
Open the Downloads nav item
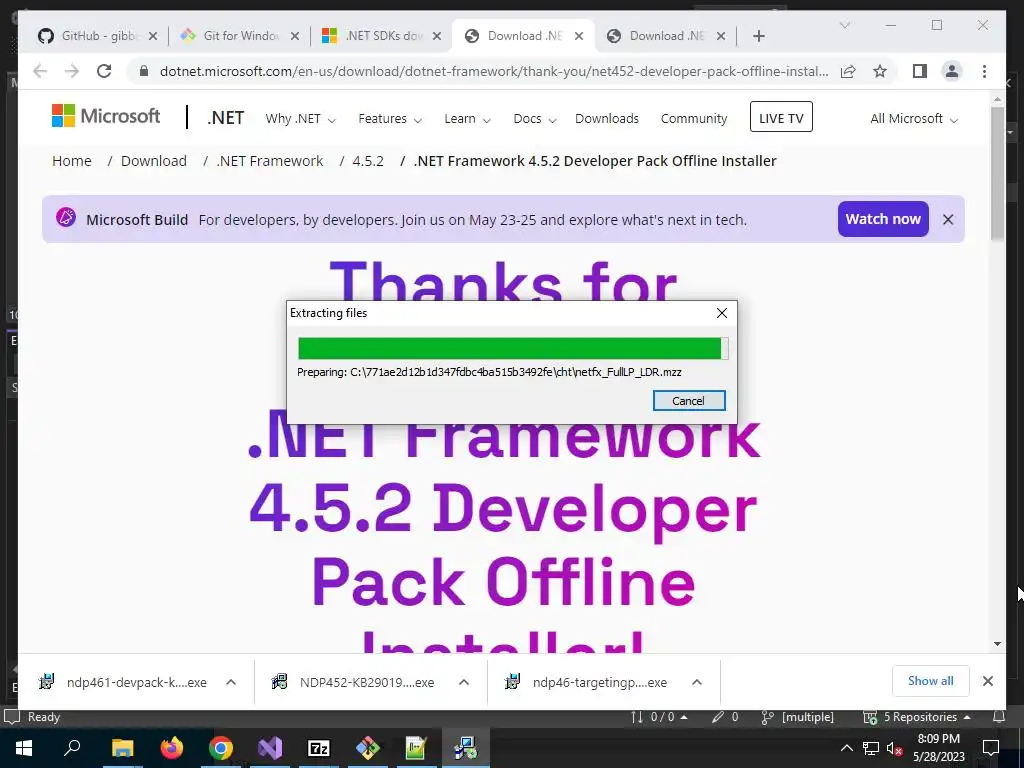(607, 119)
